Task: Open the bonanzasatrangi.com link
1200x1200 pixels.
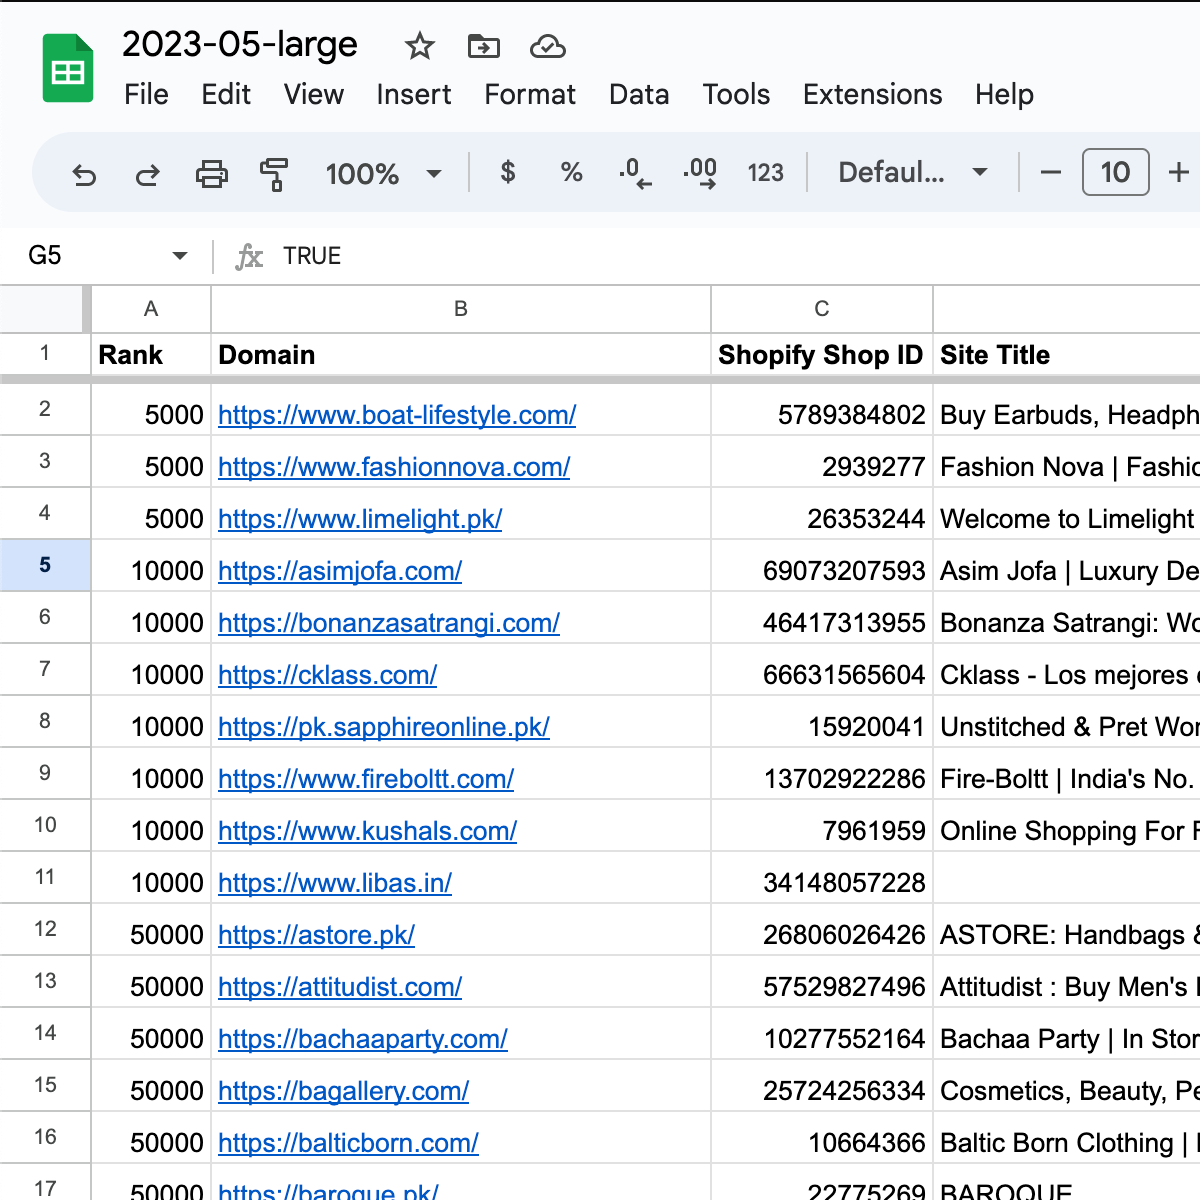Action: (x=389, y=623)
